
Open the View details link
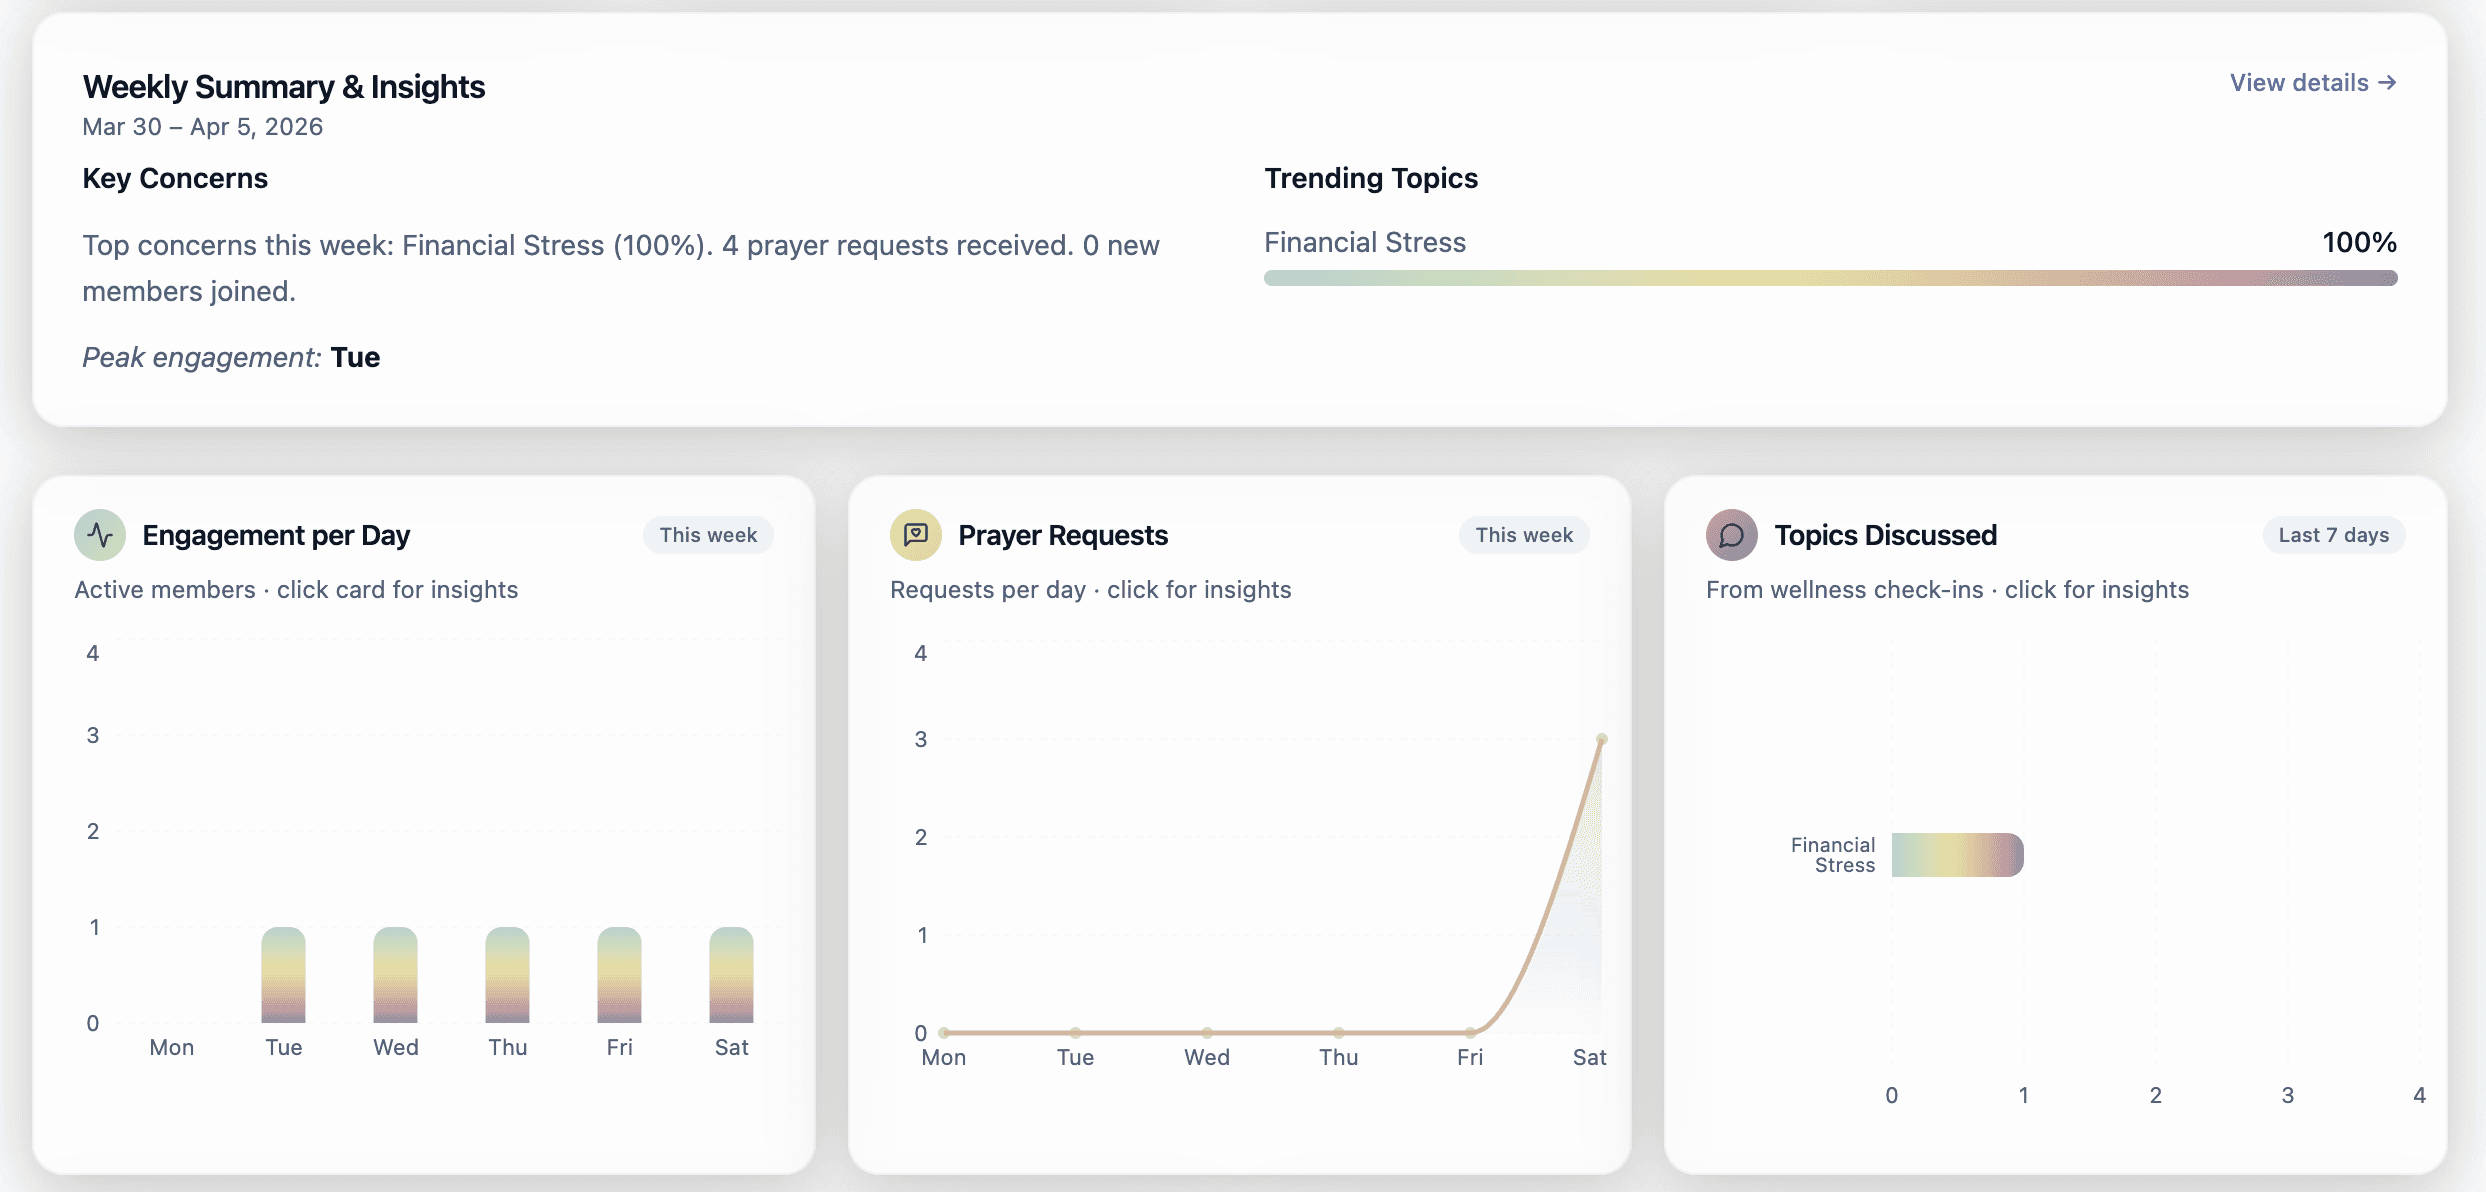pos(2298,83)
